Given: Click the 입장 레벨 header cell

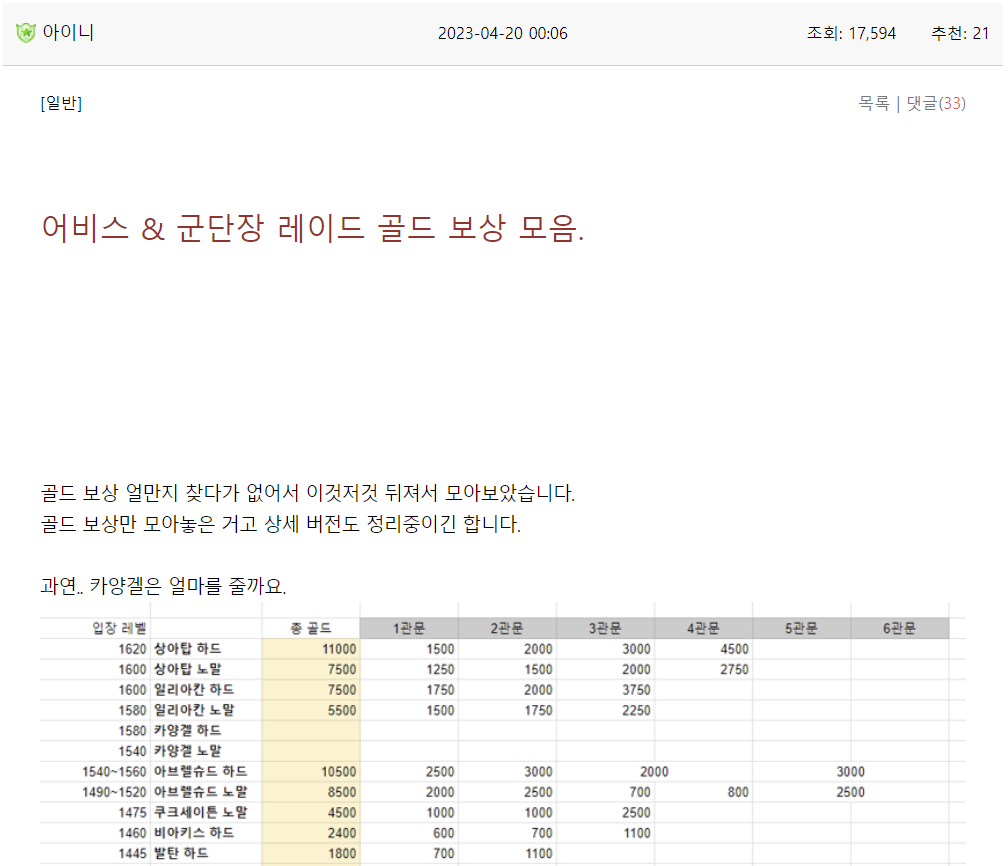Looking at the screenshot, I should tap(119, 628).
